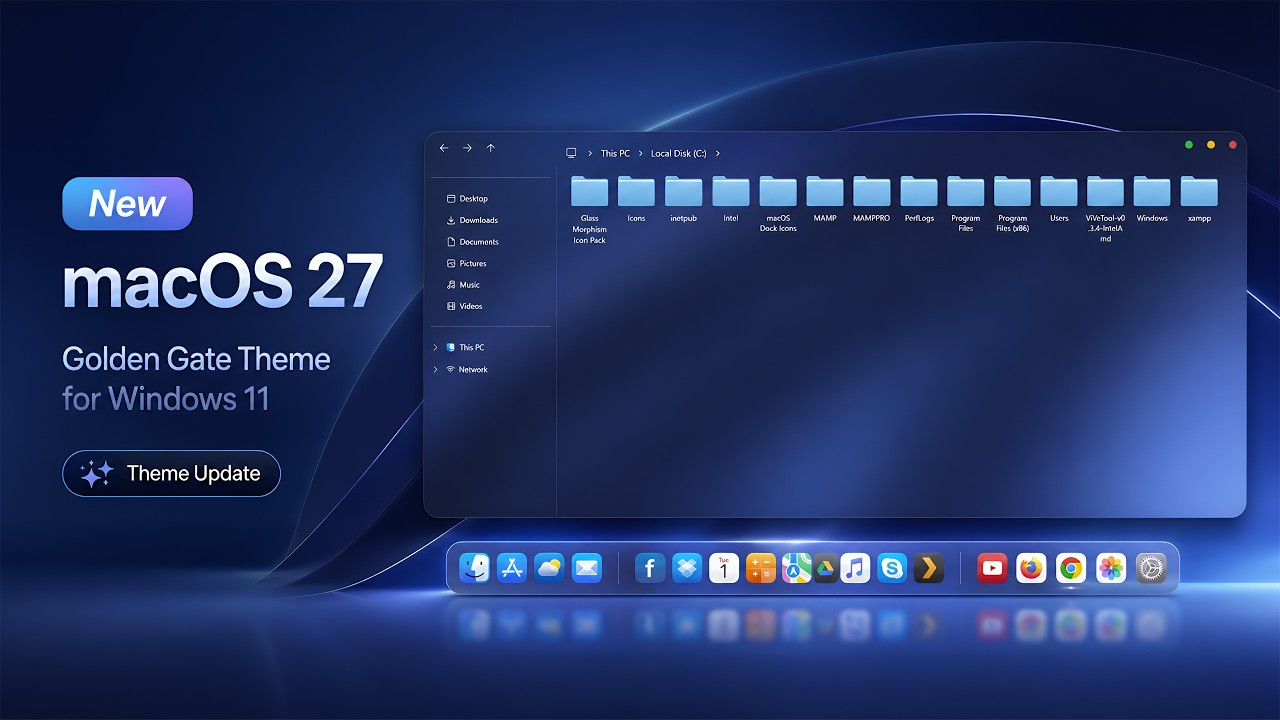
Task: Select the xampp folder
Action: click(x=1199, y=199)
